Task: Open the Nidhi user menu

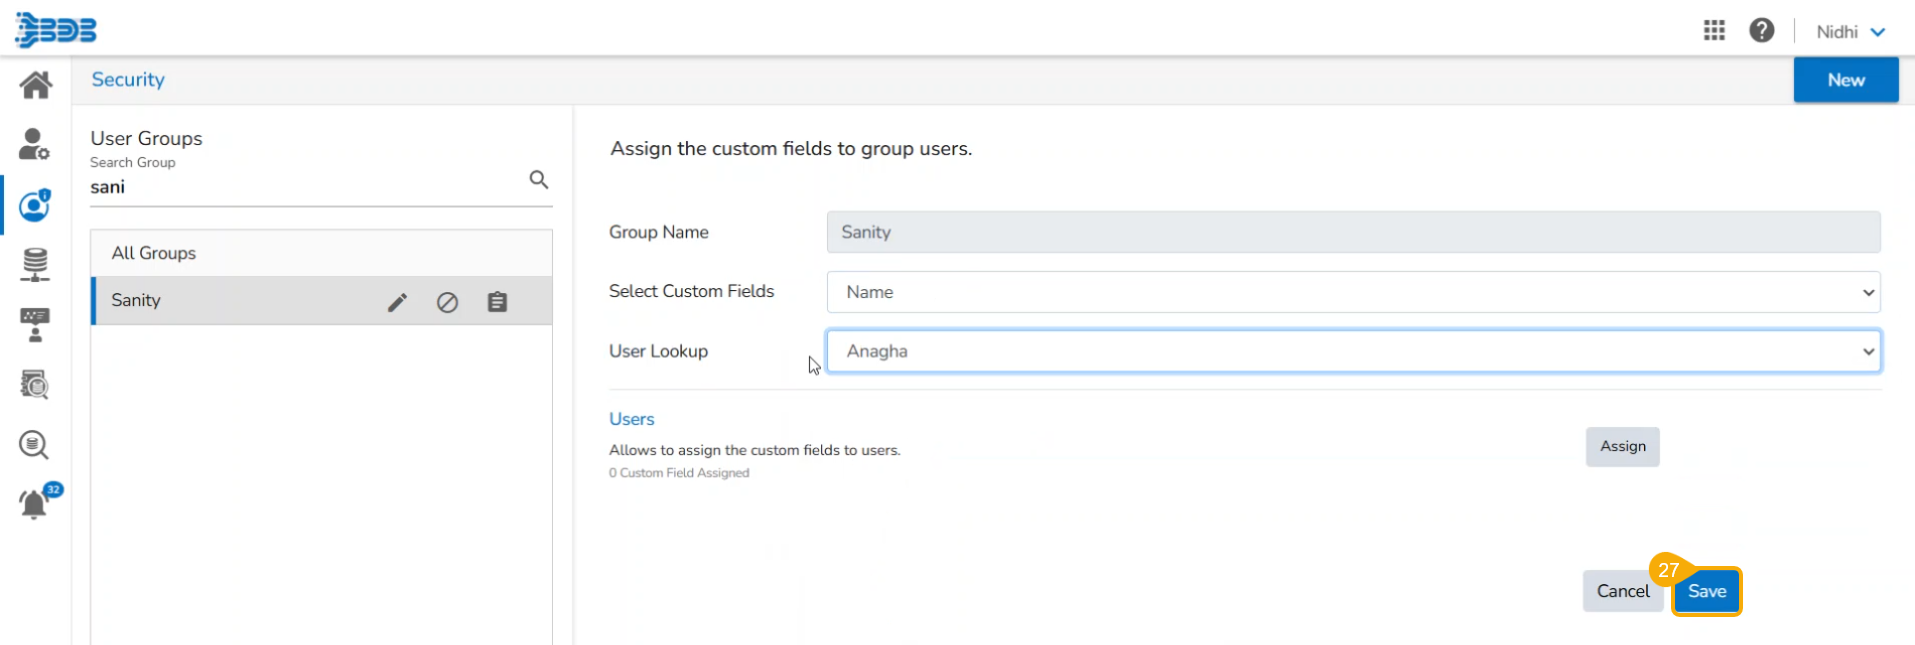Action: (x=1849, y=32)
